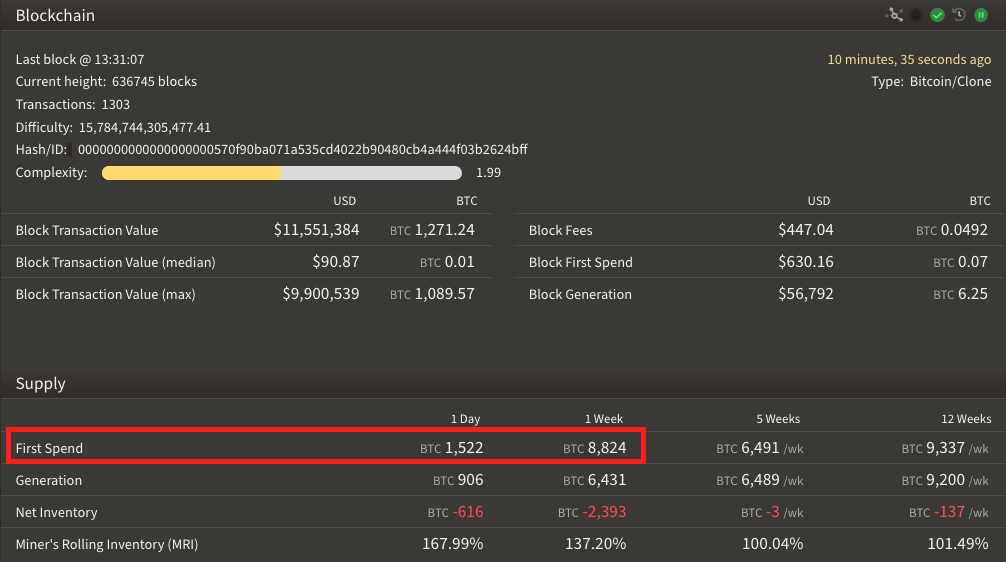This screenshot has height=562, width=1006.
Task: Click Difficulty value 15,784,744,305,477.41
Action: click(145, 128)
